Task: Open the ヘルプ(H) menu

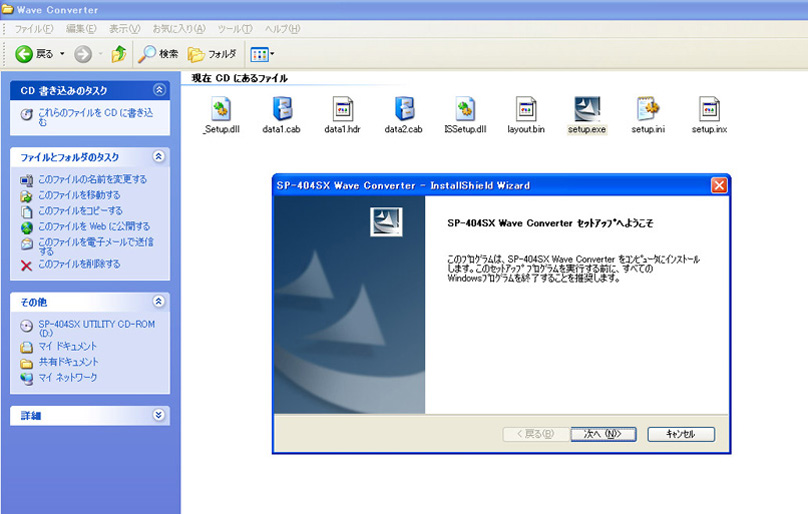Action: click(282, 29)
